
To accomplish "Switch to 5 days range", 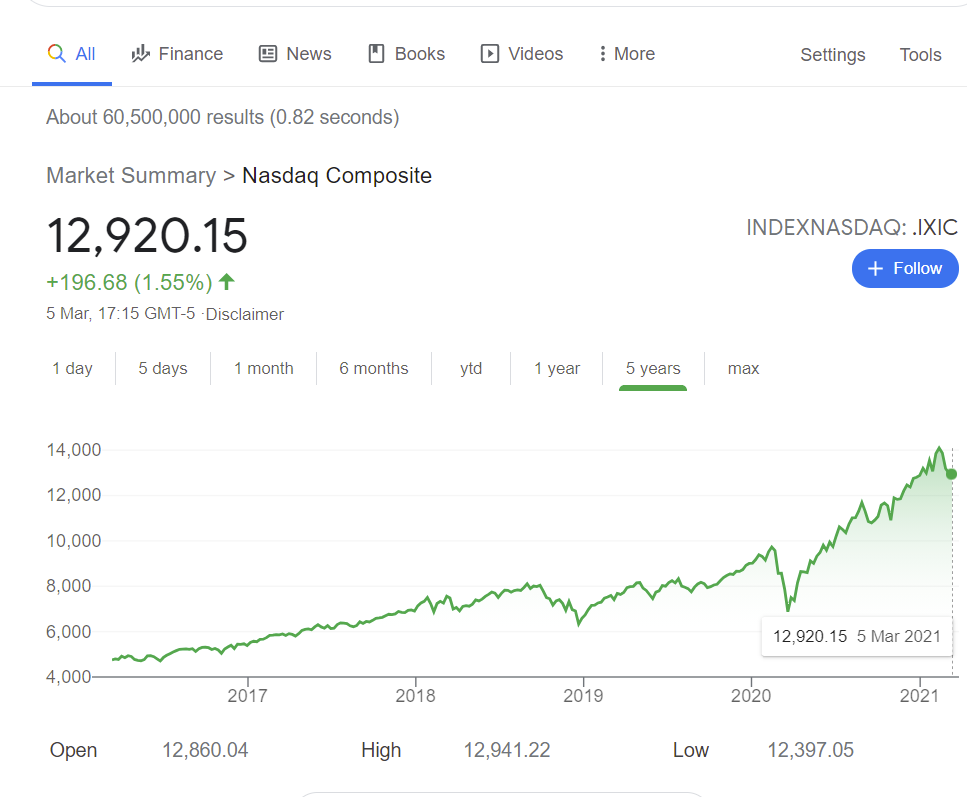I will pyautogui.click(x=163, y=368).
